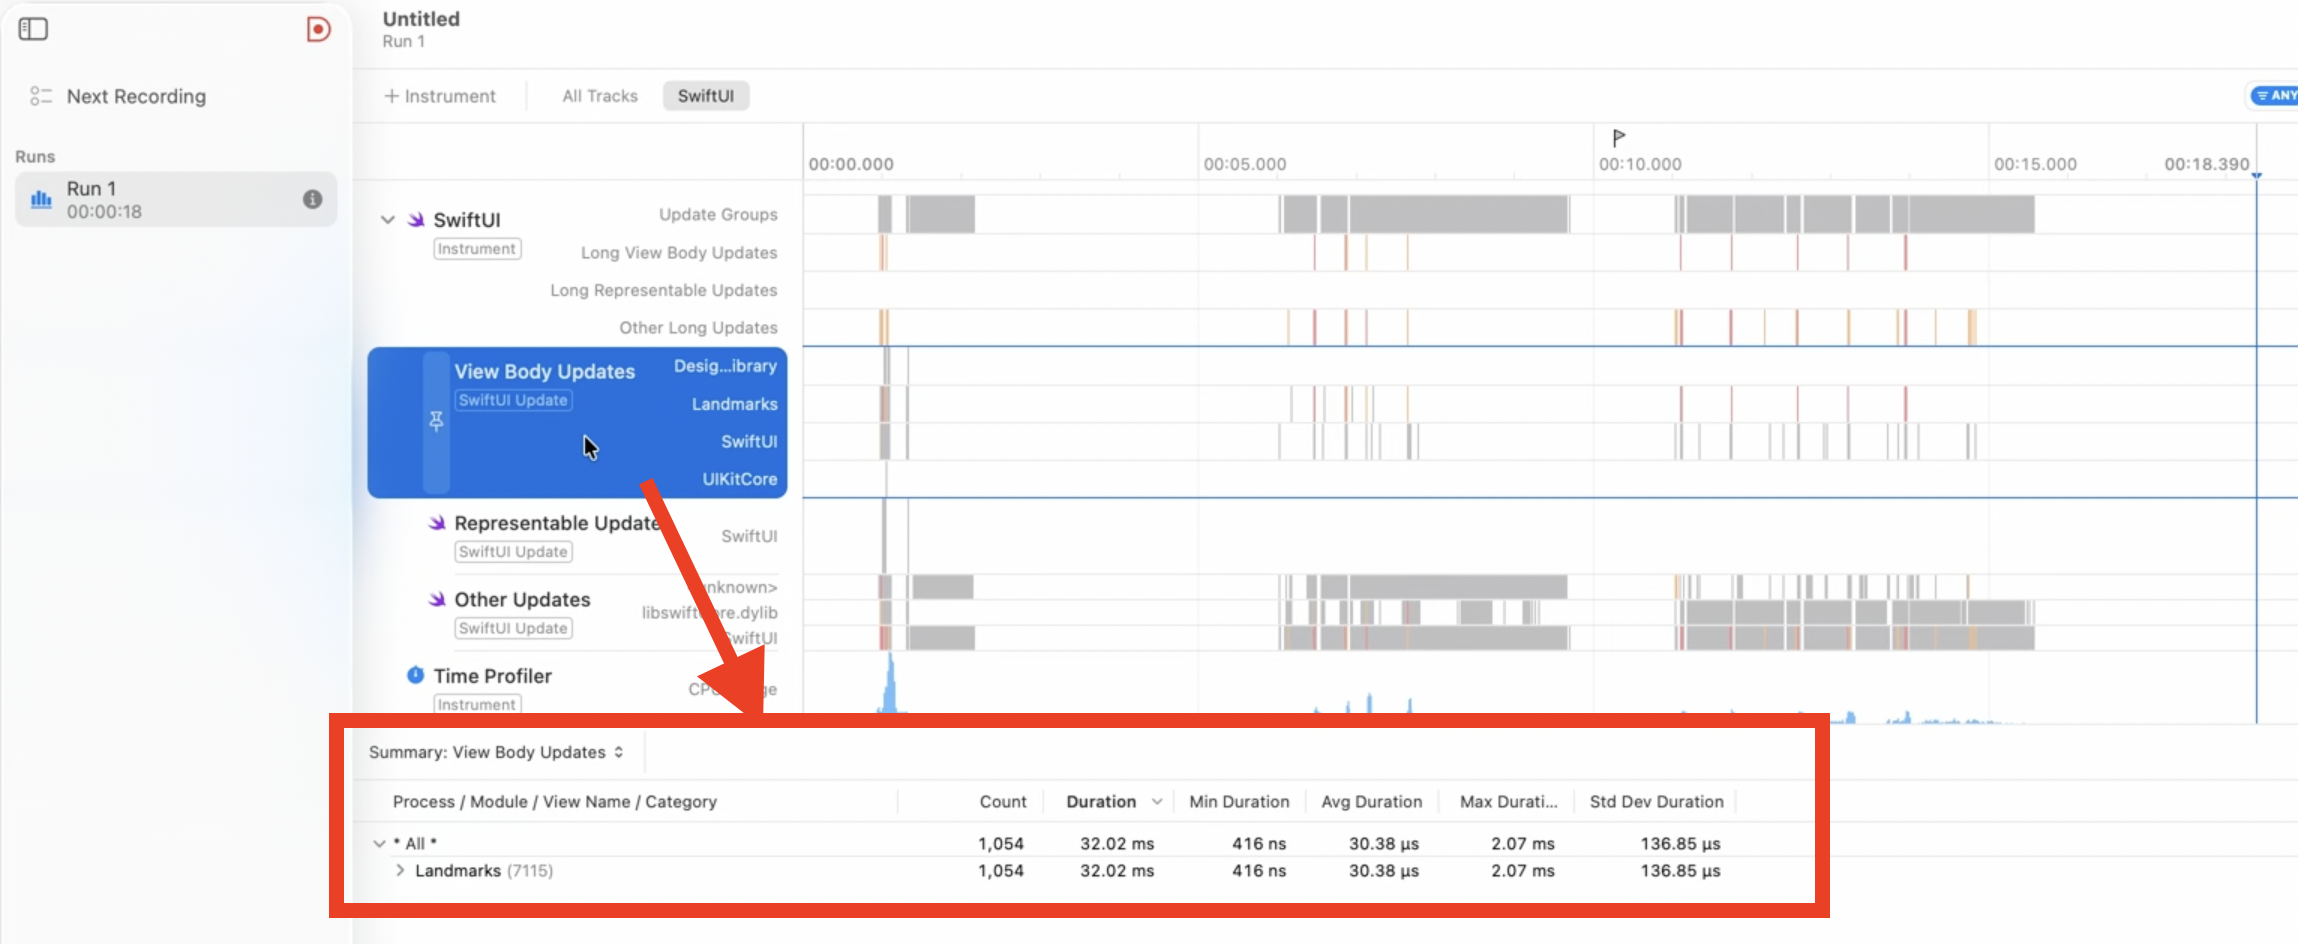Click the CPU usage peak in Time Profiler

pyautogui.click(x=890, y=682)
